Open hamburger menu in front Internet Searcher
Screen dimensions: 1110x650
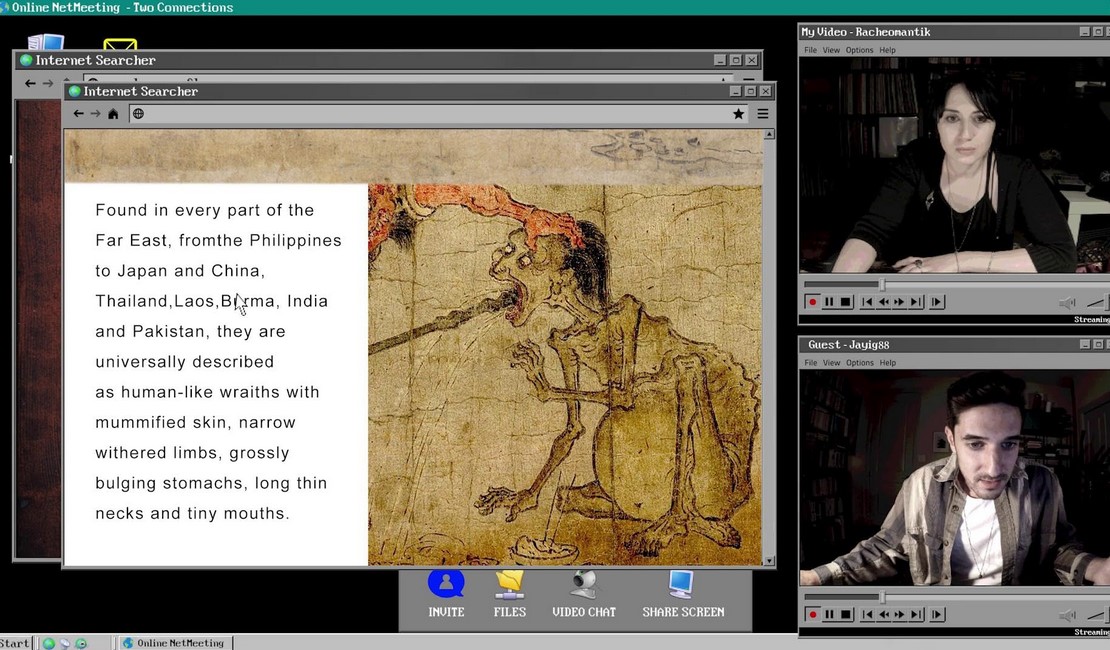(x=762, y=114)
